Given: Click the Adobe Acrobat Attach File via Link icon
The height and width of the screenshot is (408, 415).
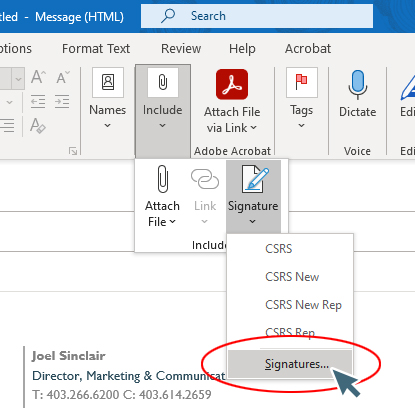Looking at the screenshot, I should (232, 84).
